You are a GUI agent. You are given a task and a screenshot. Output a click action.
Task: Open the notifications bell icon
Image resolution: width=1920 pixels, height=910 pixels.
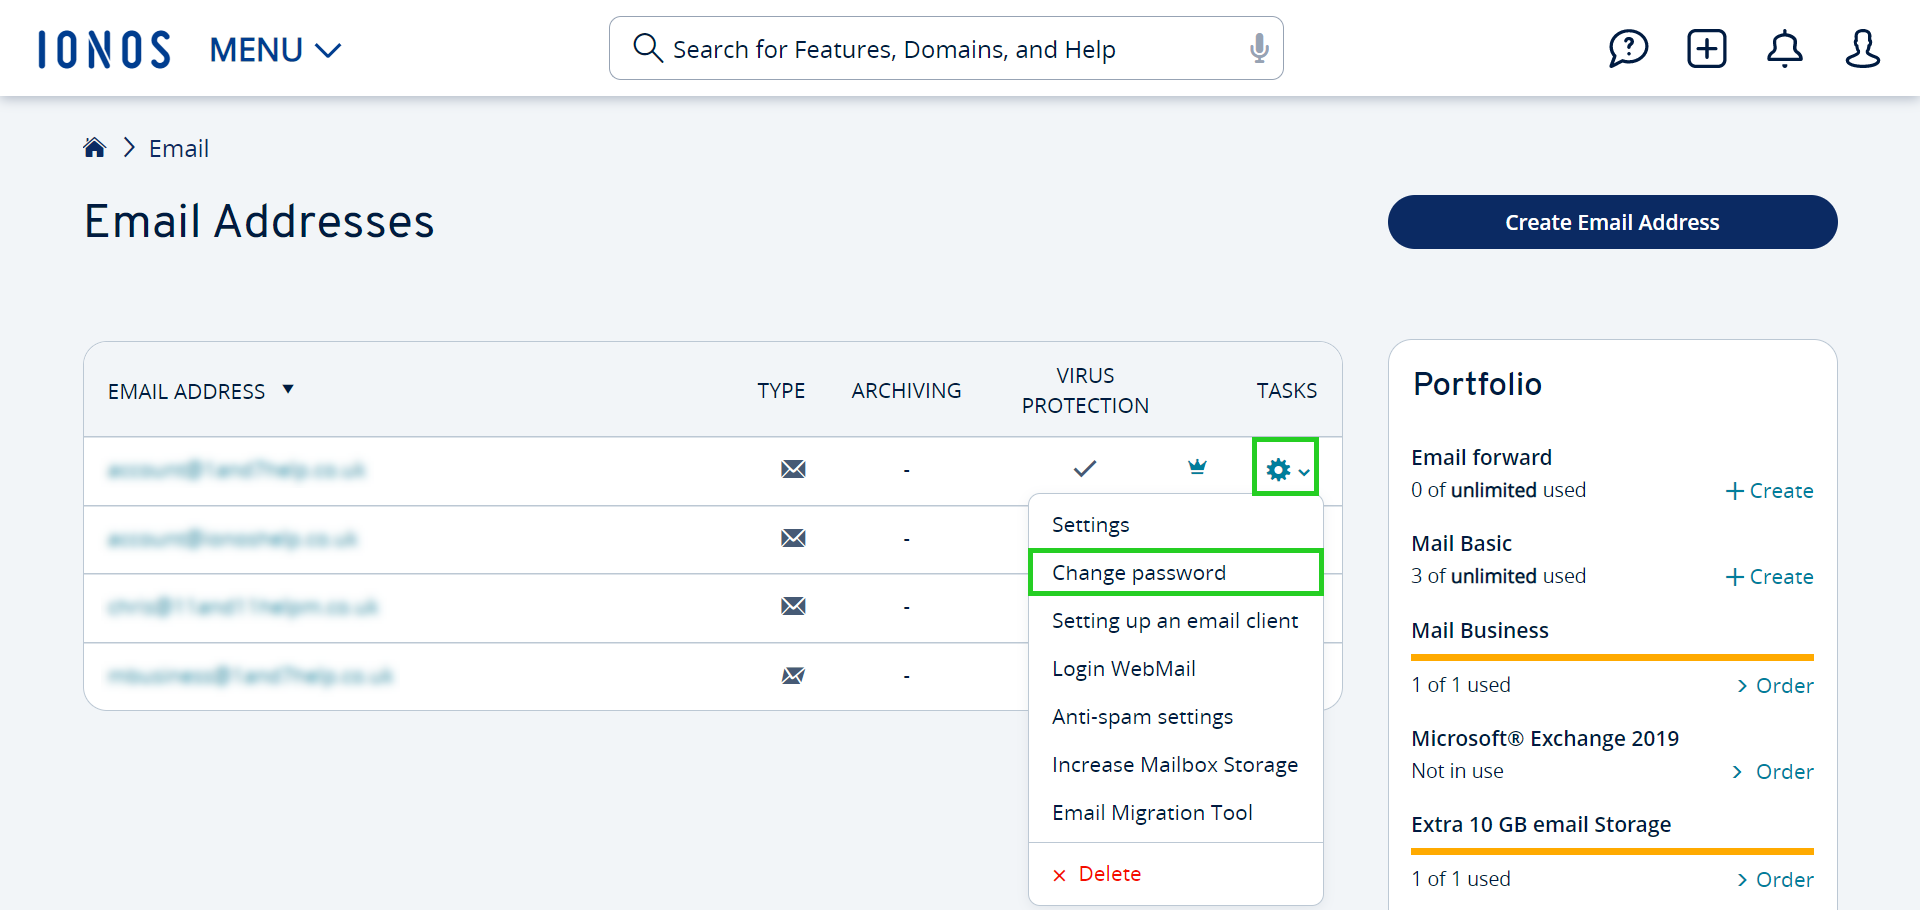[x=1784, y=48]
